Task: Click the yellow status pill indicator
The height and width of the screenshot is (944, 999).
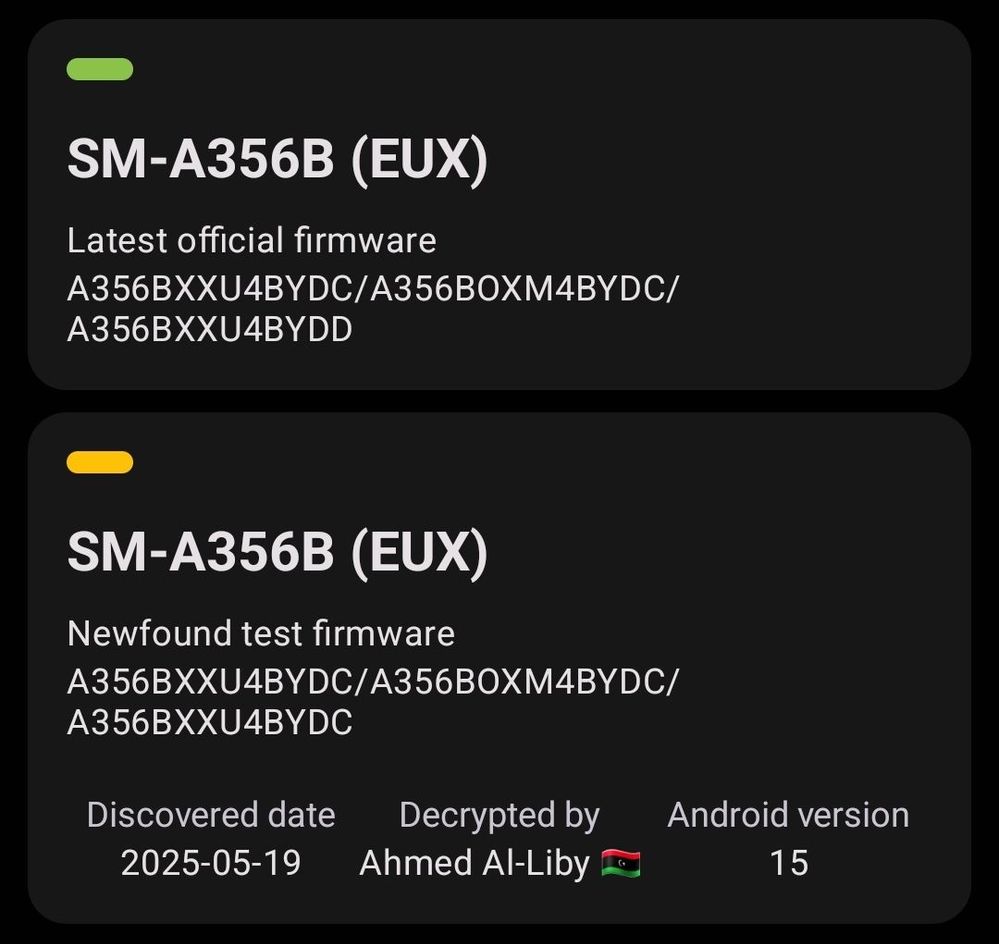Action: tap(100, 462)
